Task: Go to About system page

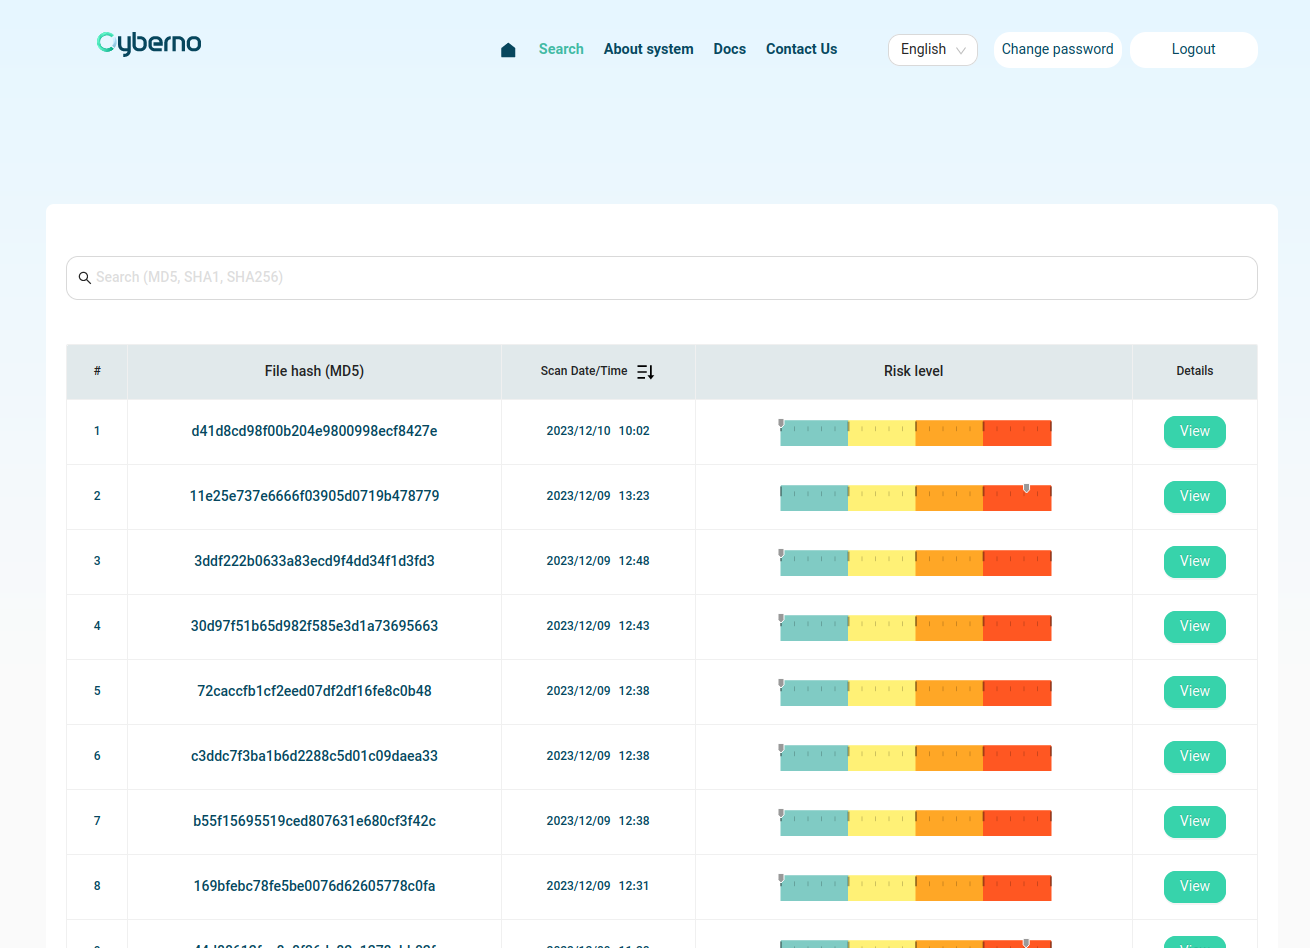Action: point(648,49)
